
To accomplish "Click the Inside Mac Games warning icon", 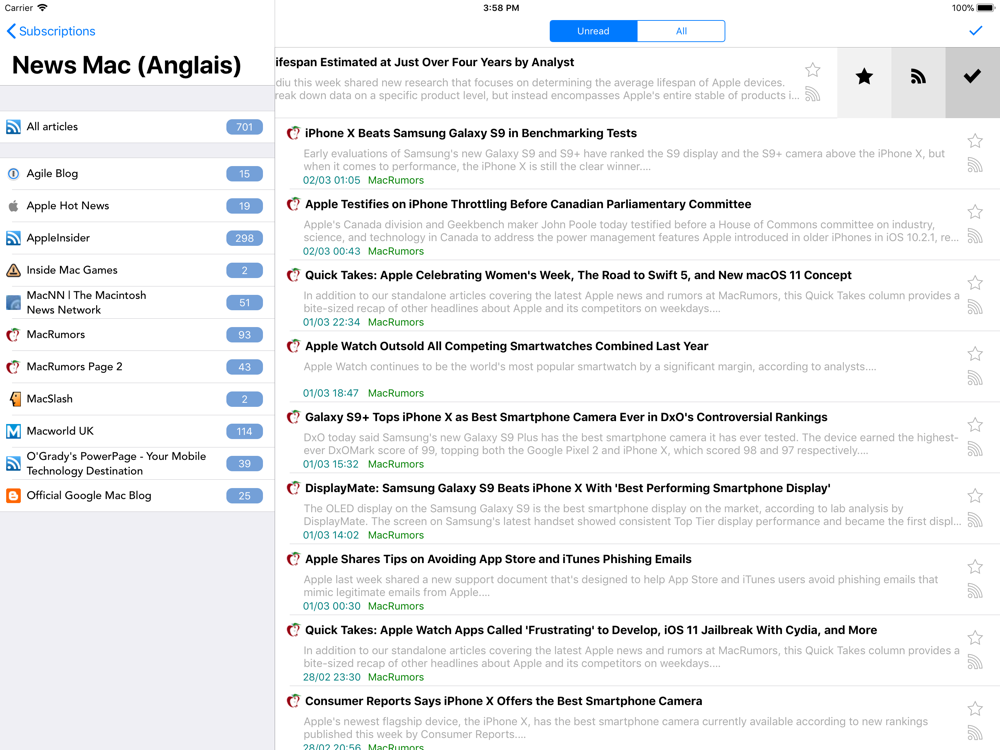I will [x=13, y=270].
